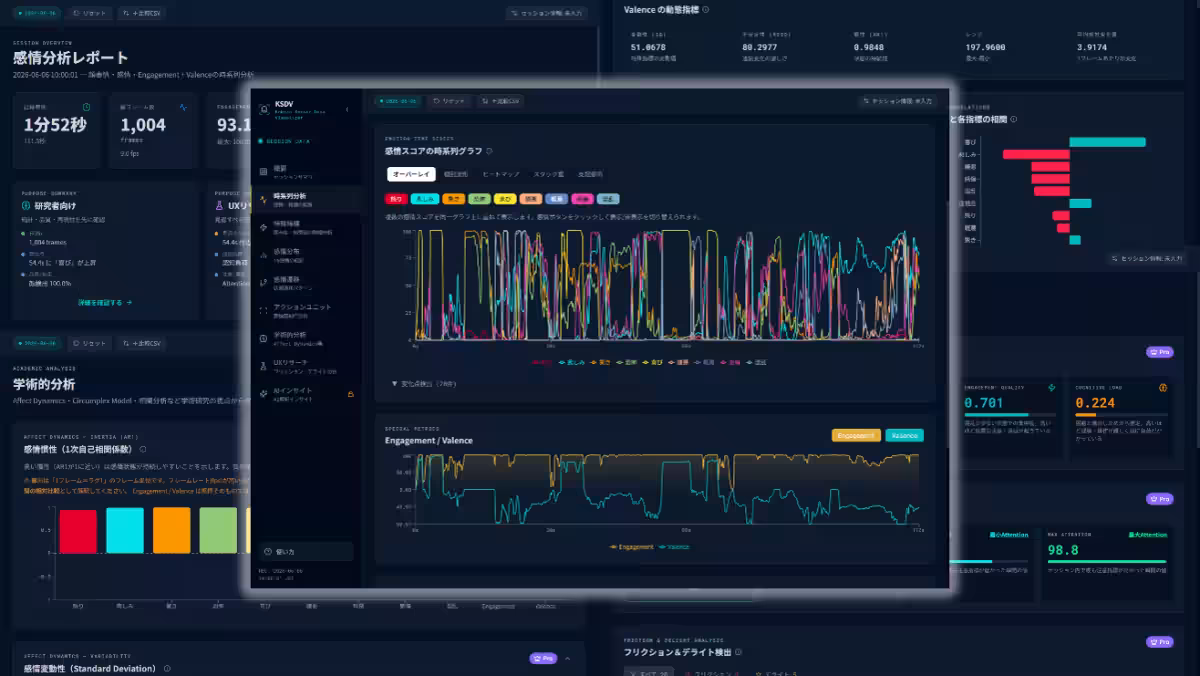Select the オーバーレイ tab
The image size is (1200, 676).
pyautogui.click(x=411, y=175)
